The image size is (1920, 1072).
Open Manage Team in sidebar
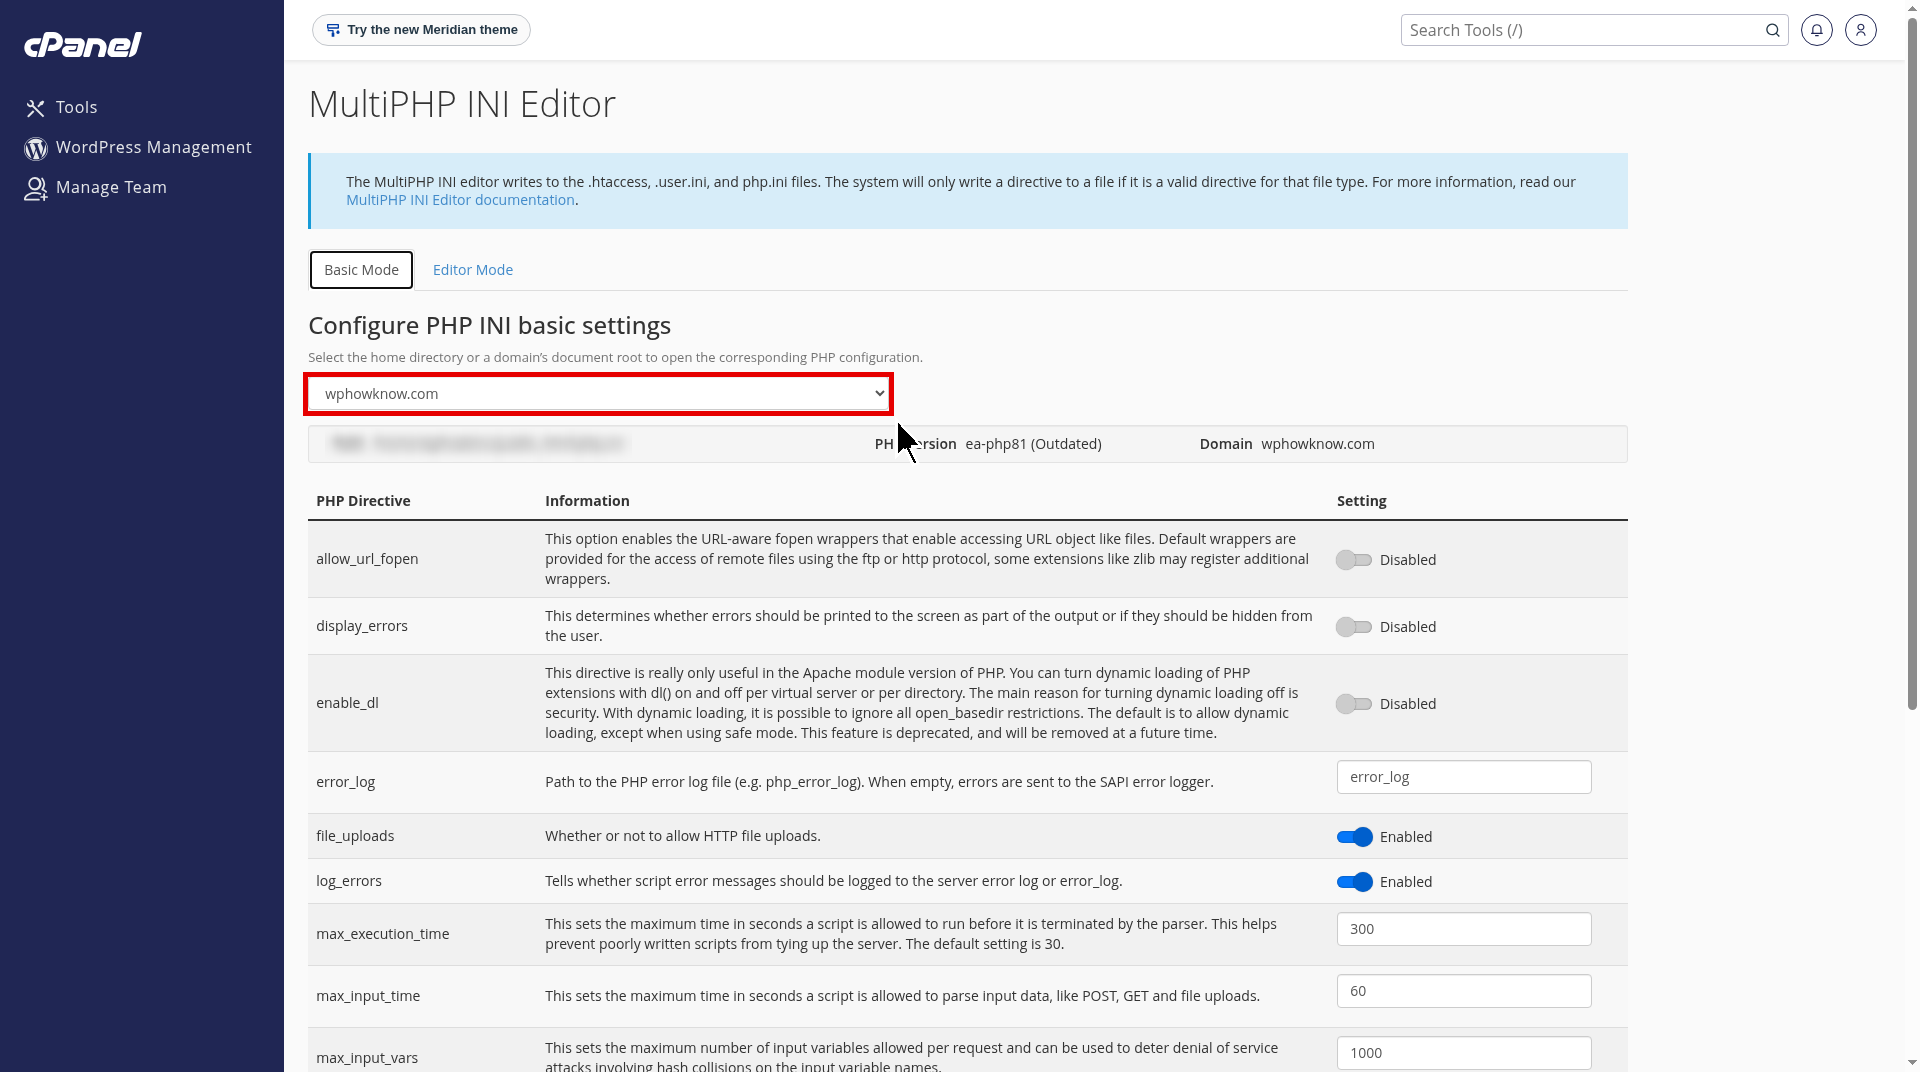96,187
